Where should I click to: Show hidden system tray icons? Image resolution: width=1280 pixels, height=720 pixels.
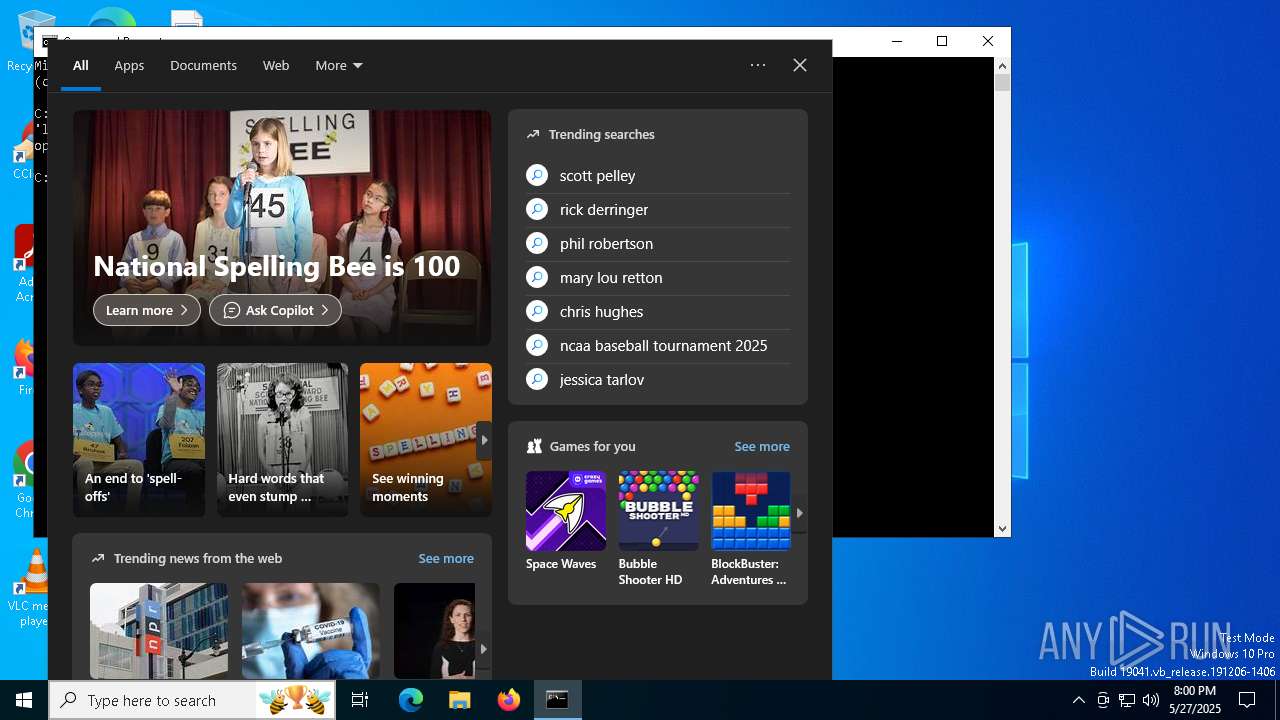click(1078, 700)
